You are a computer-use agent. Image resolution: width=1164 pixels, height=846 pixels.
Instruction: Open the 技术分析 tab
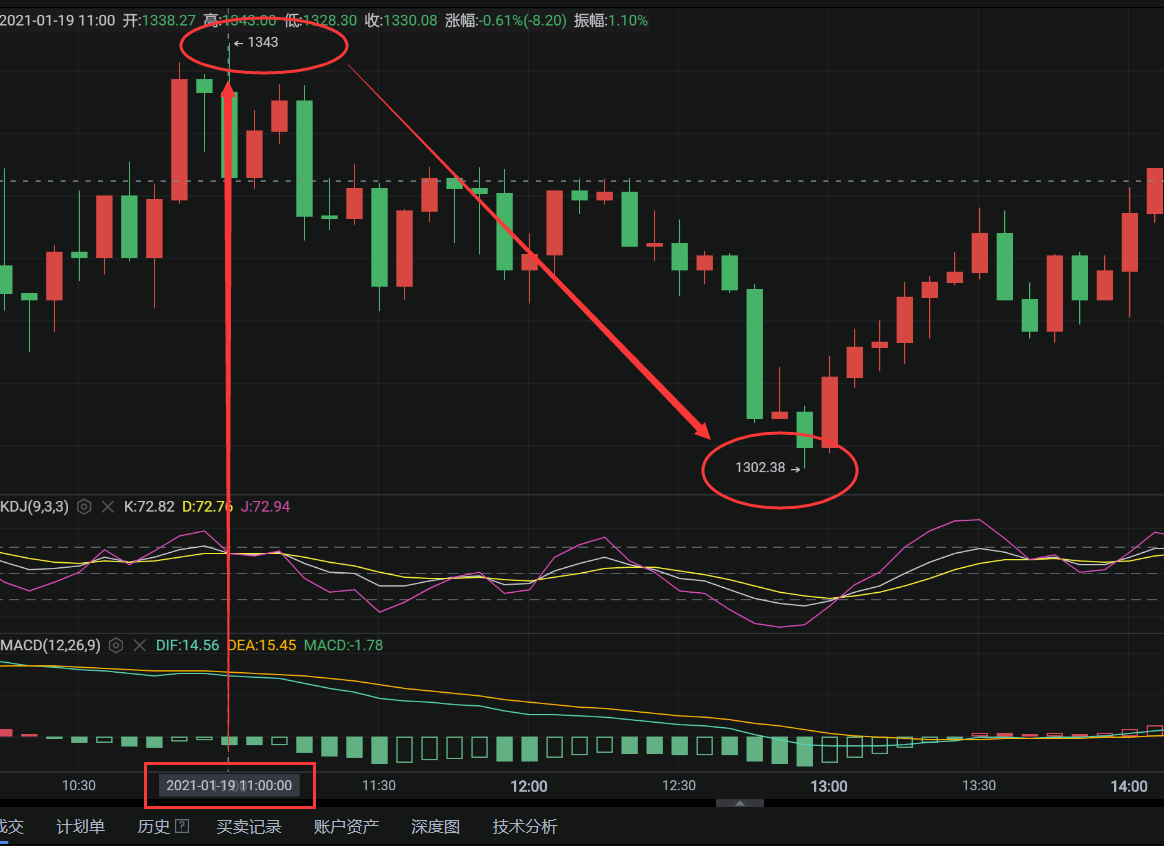click(525, 827)
